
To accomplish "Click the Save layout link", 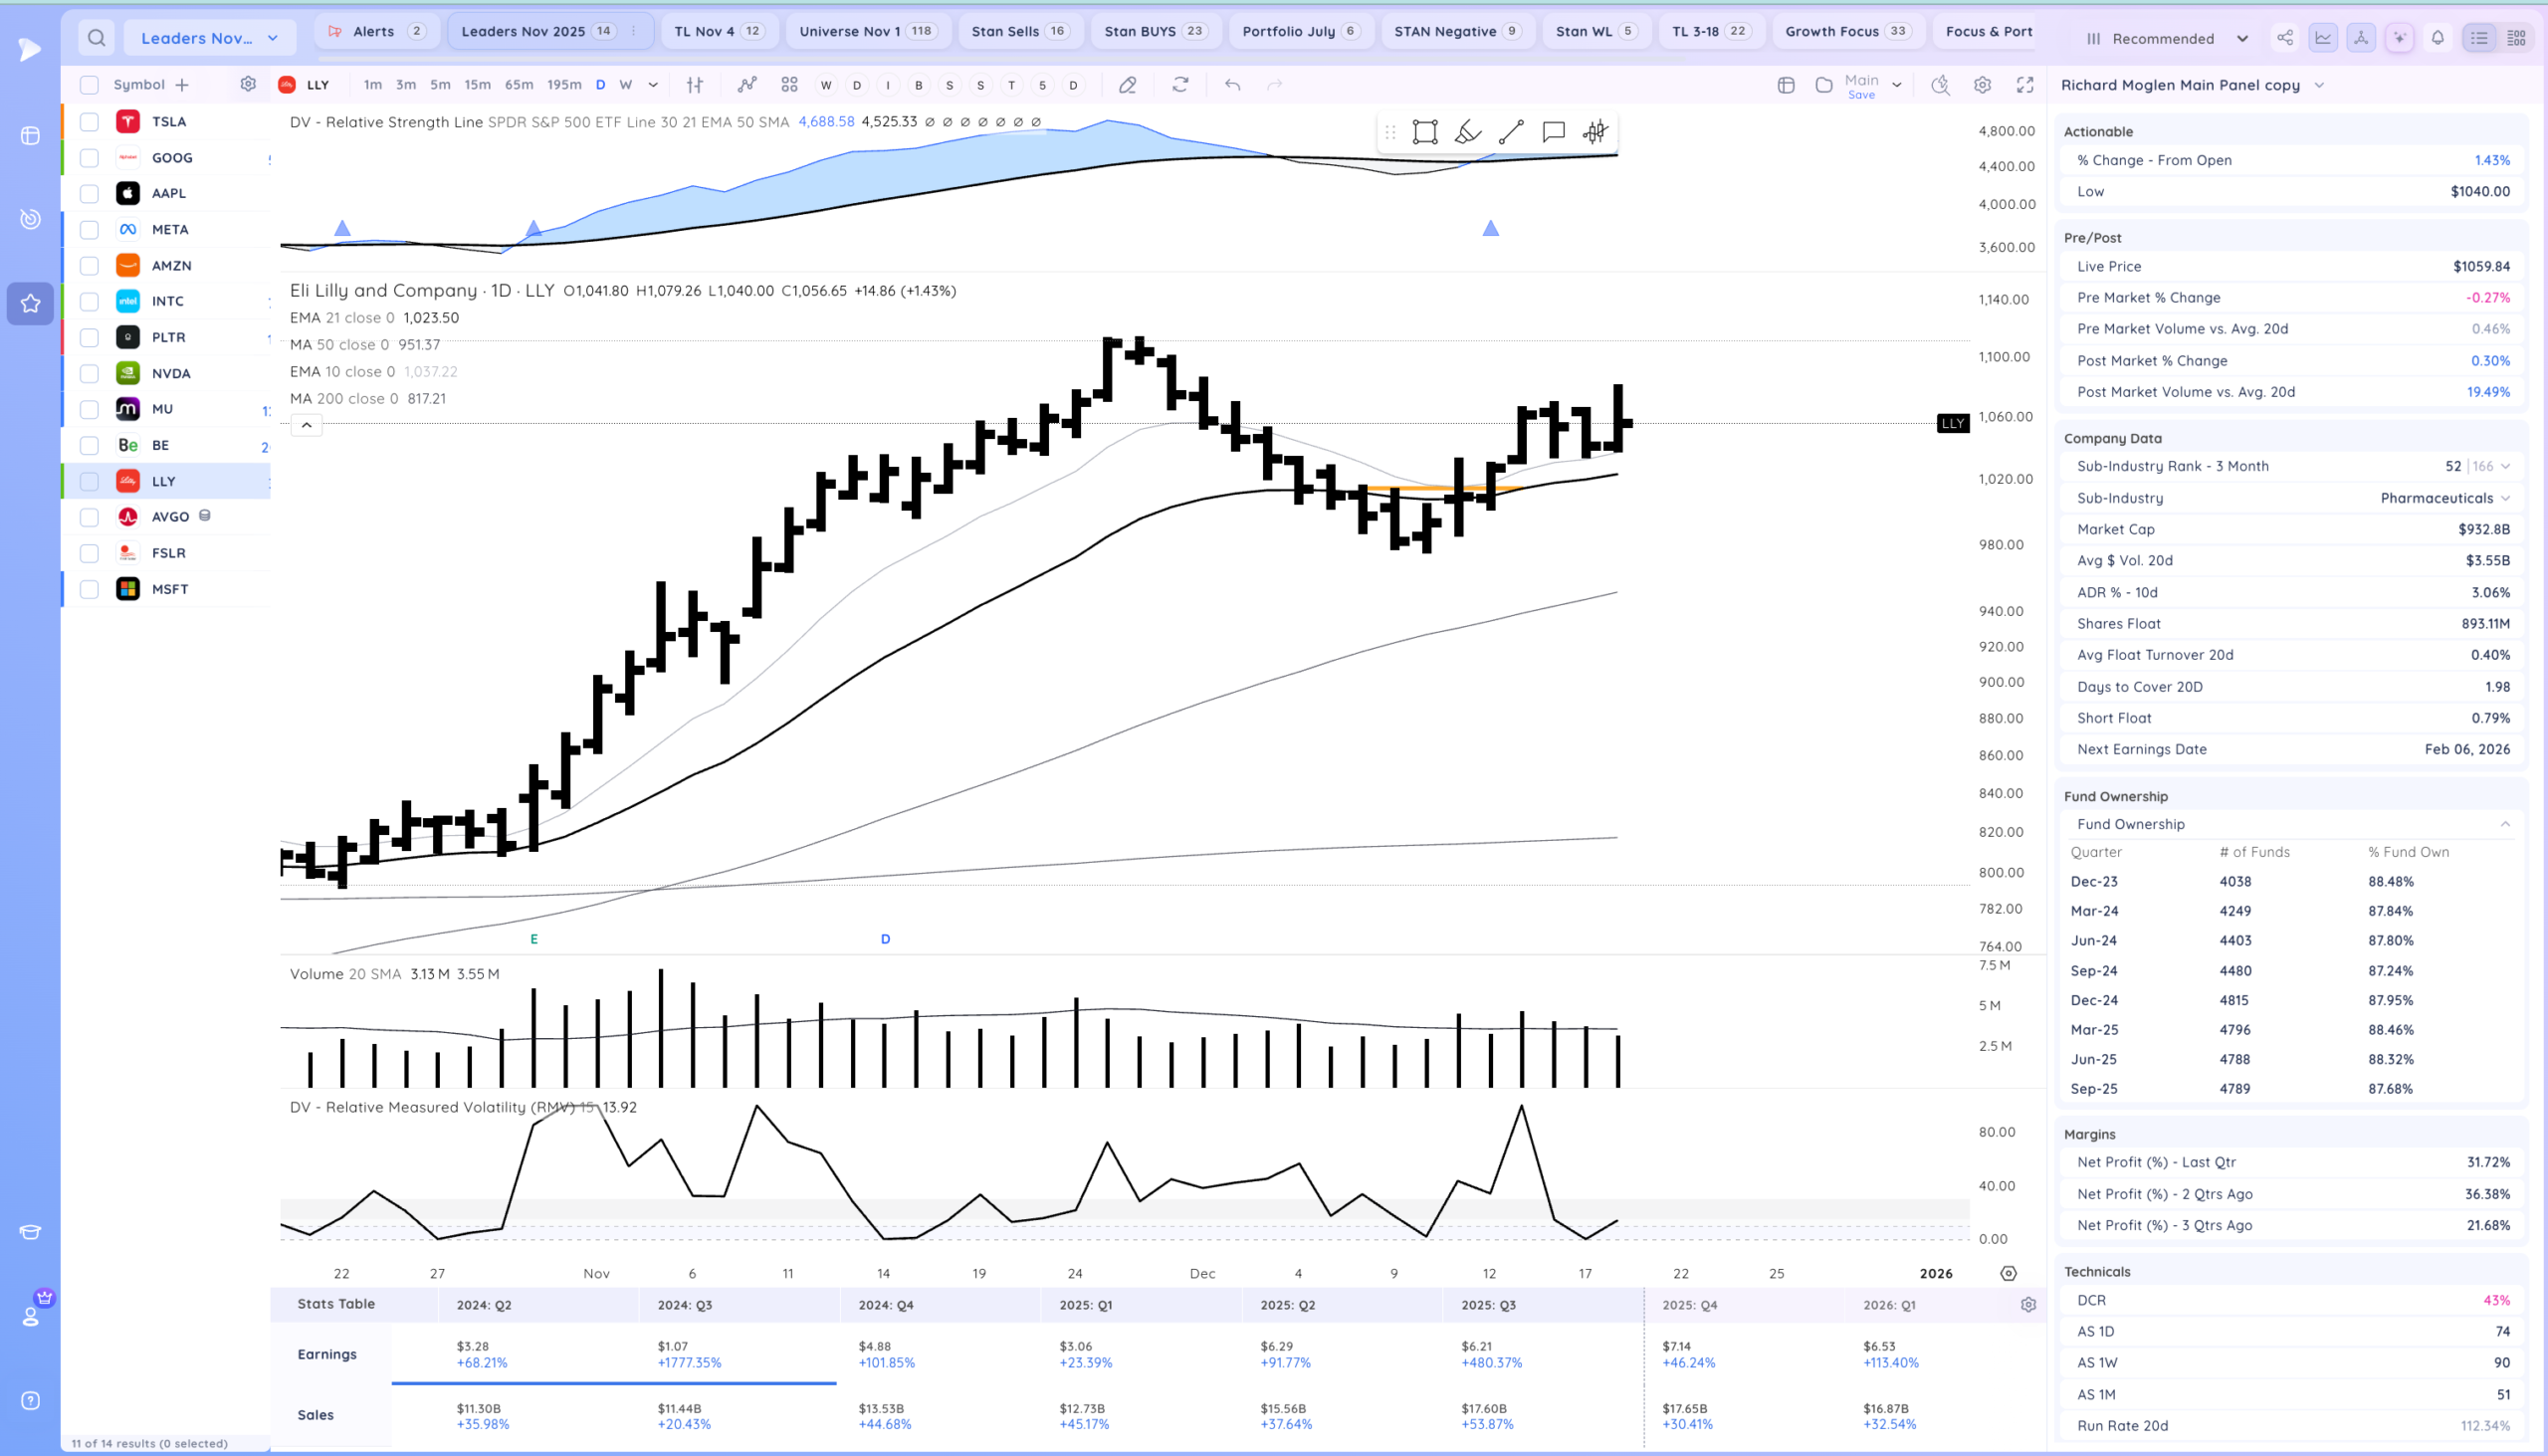I will click(x=1861, y=95).
